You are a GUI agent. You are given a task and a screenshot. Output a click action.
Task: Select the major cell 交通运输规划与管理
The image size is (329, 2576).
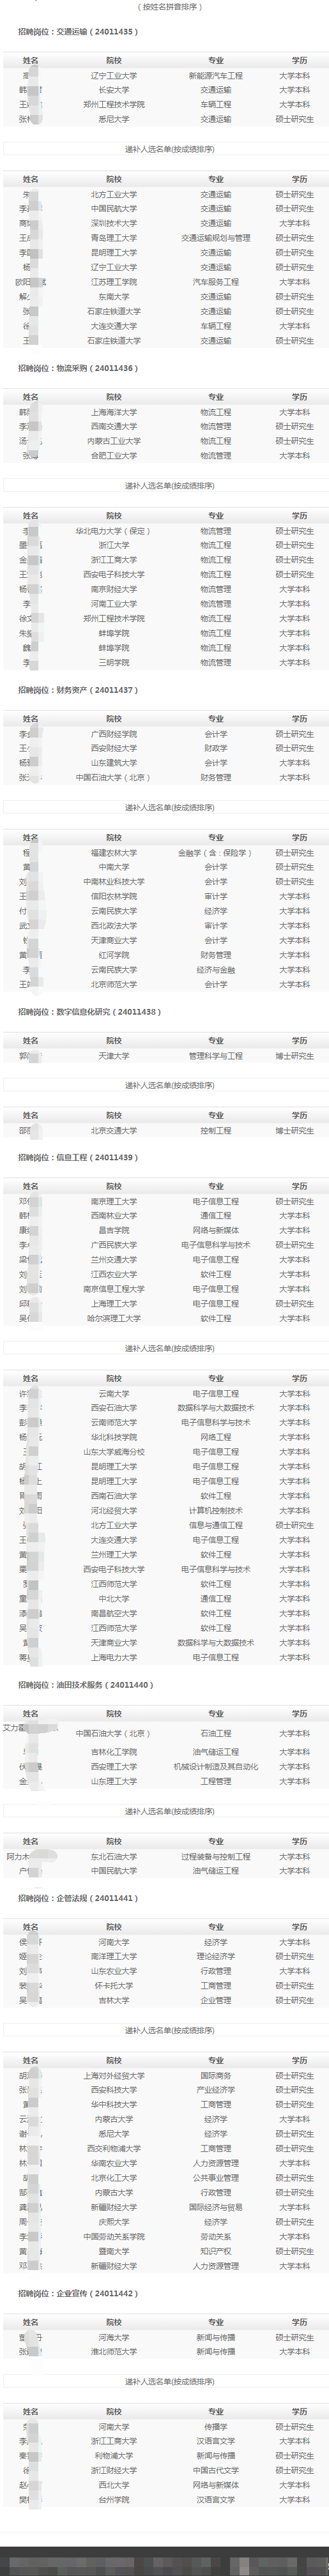[x=216, y=238]
